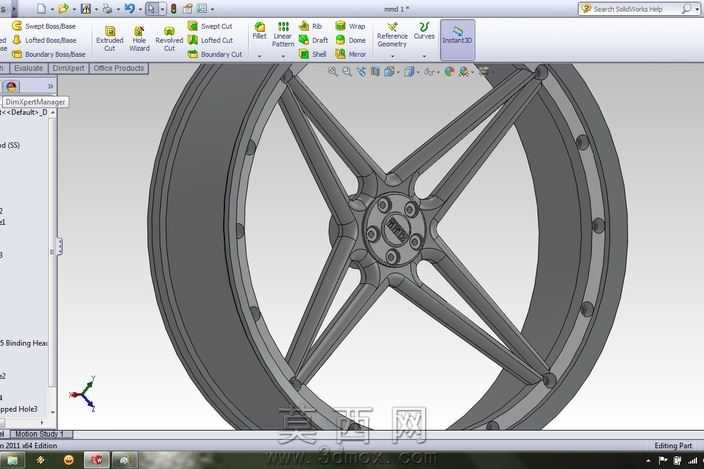Open the SolidWorks taskbar button
The width and height of the screenshot is (704, 469).
coord(97,460)
